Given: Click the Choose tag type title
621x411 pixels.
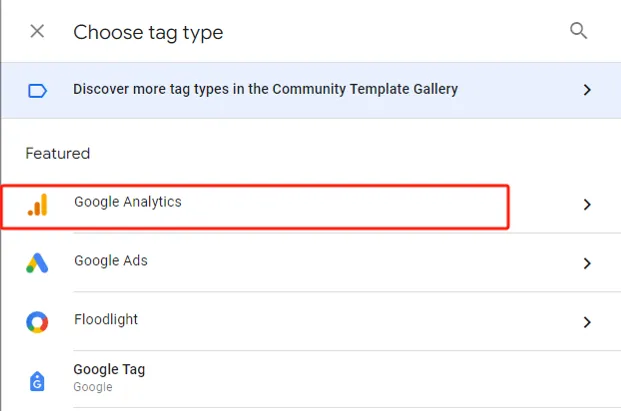Looking at the screenshot, I should (148, 32).
